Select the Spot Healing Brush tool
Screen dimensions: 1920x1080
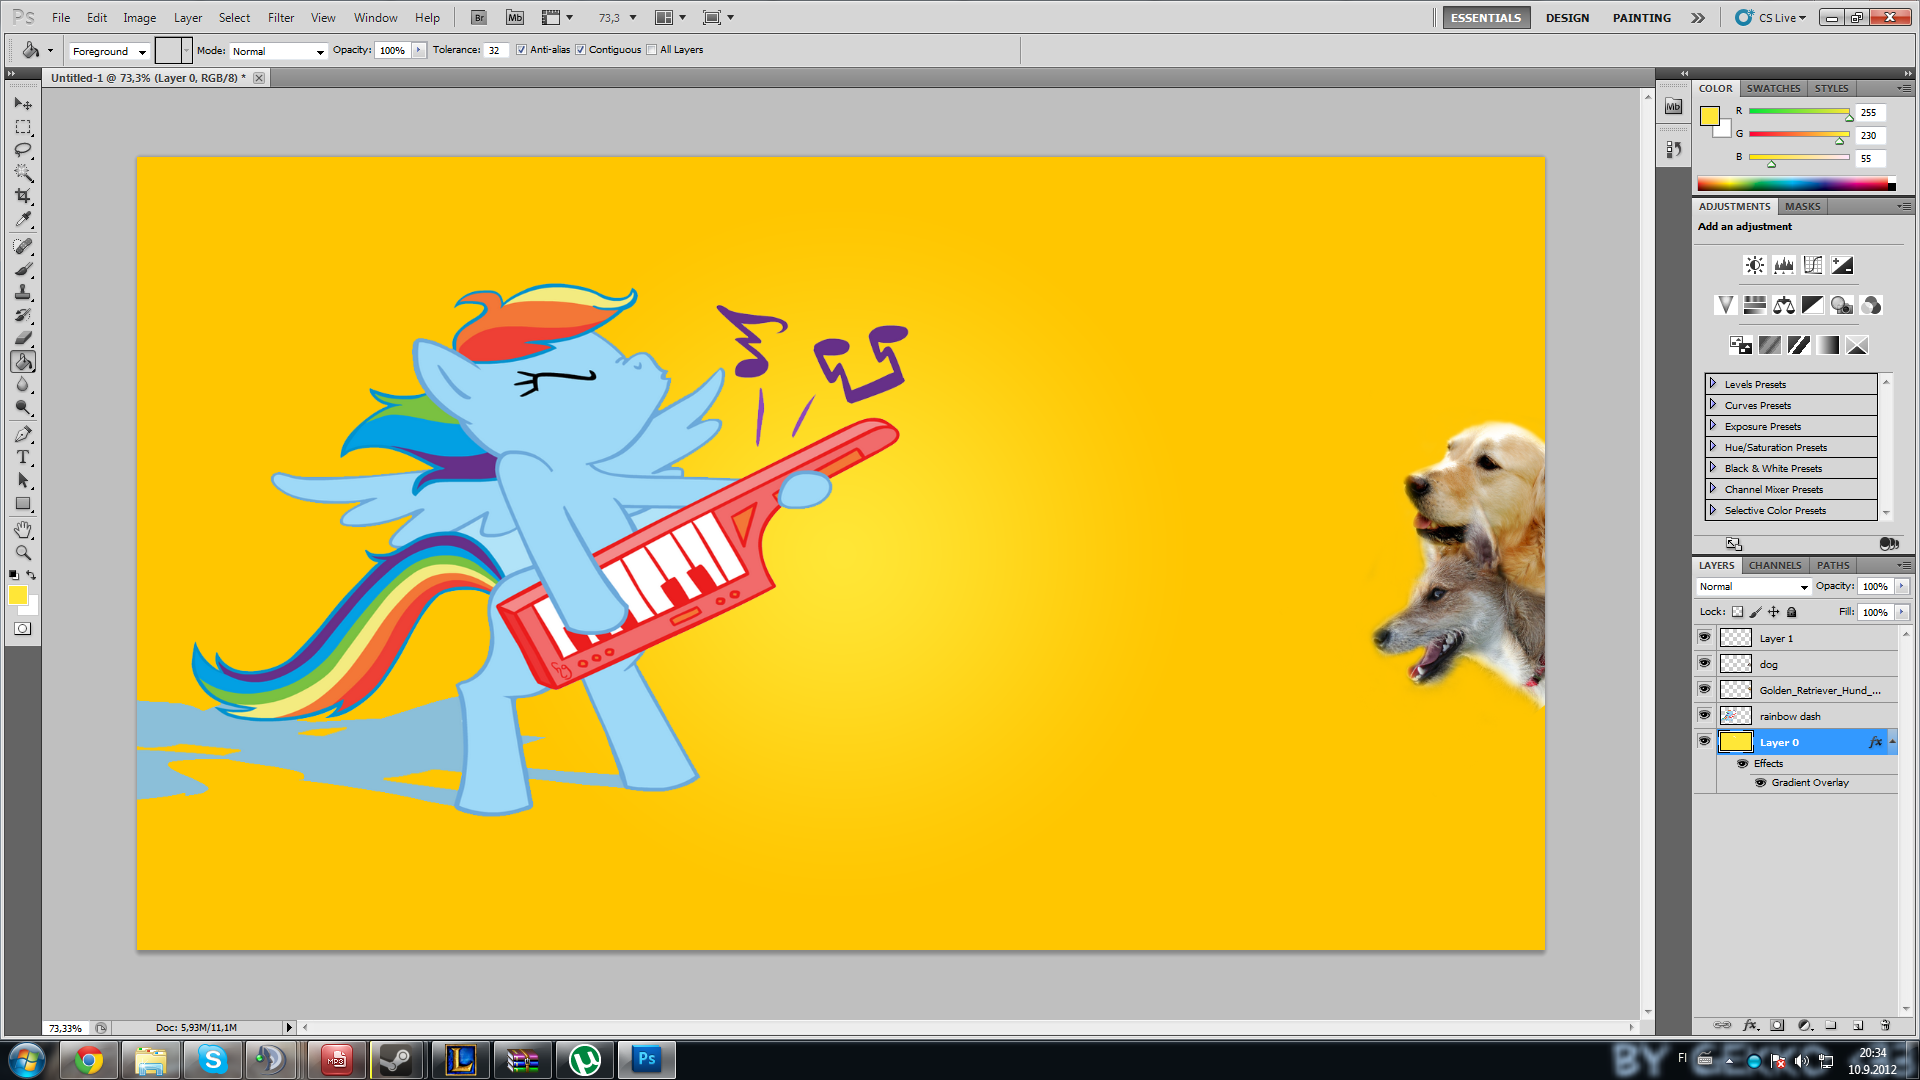click(x=23, y=246)
